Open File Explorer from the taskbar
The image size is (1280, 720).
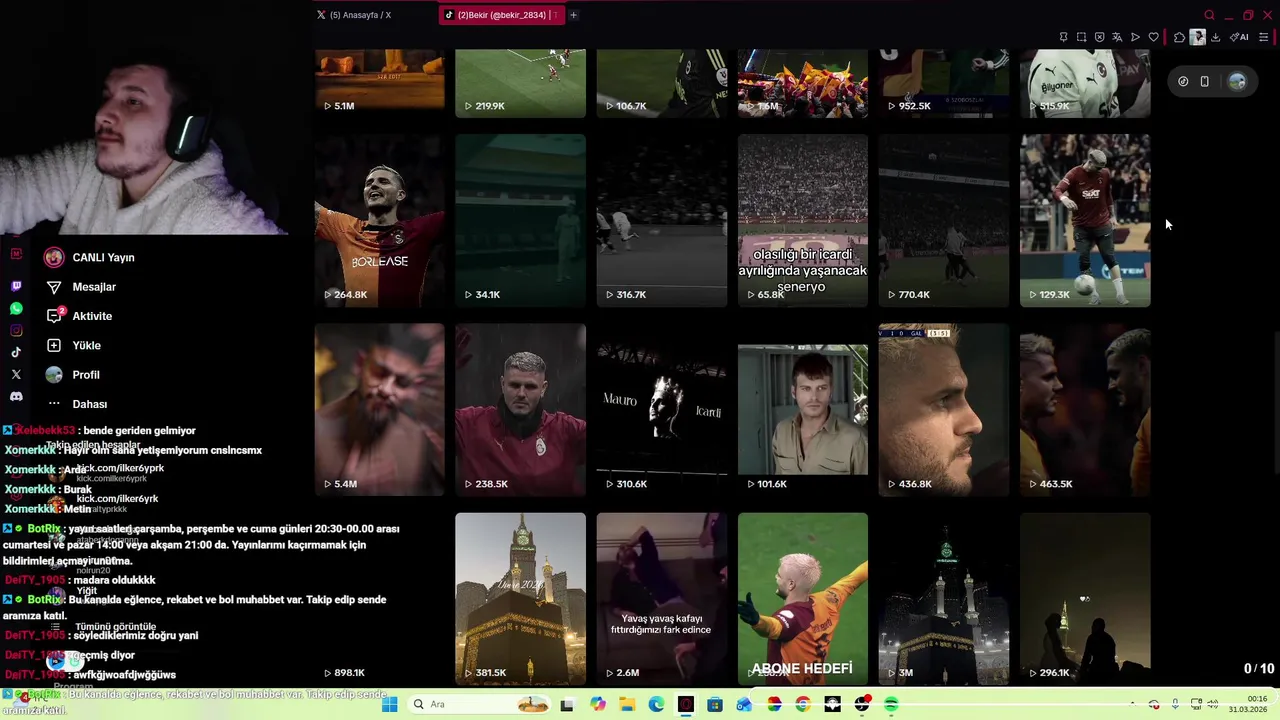627,705
